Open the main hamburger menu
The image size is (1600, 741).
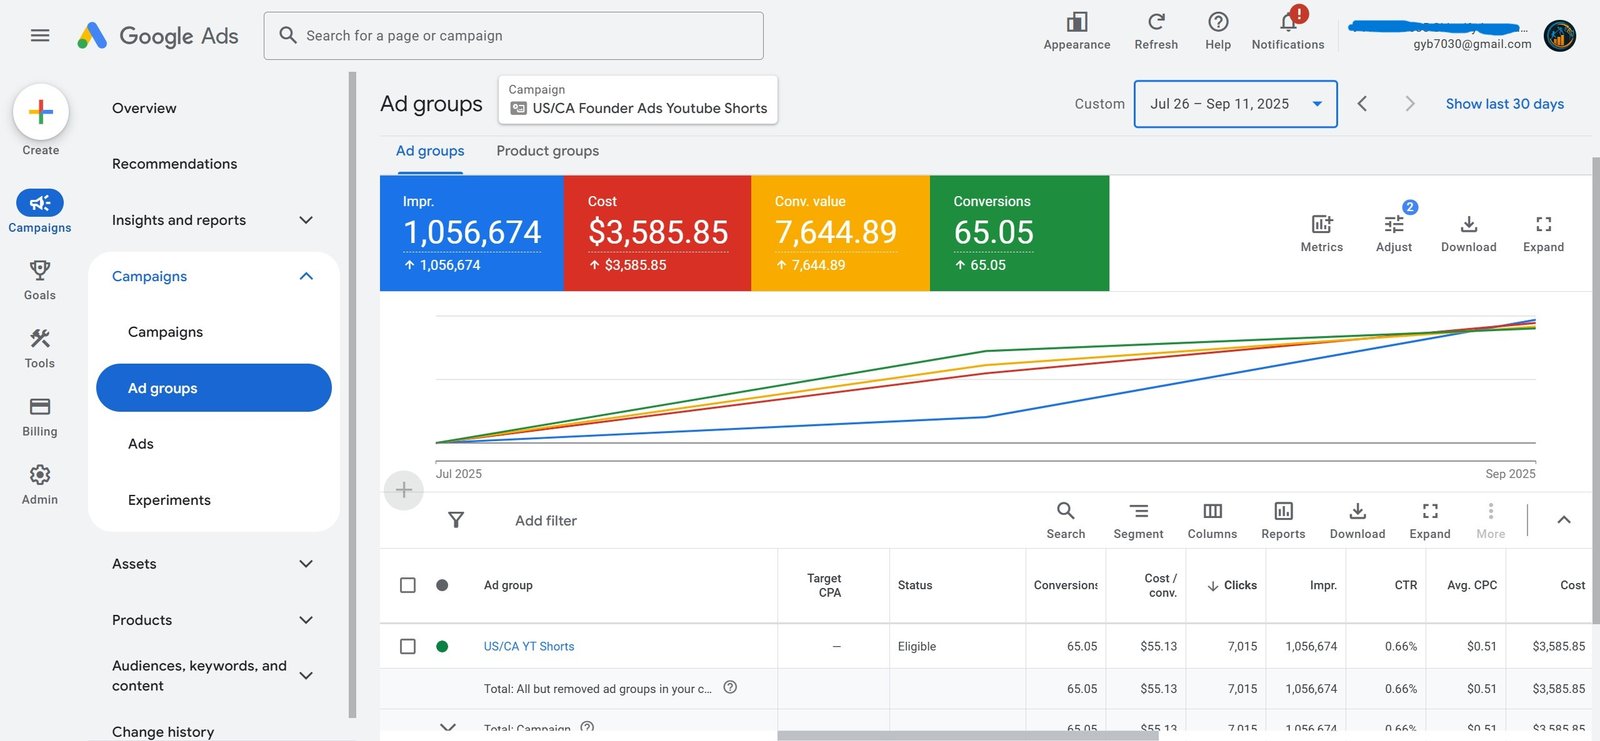(x=40, y=36)
